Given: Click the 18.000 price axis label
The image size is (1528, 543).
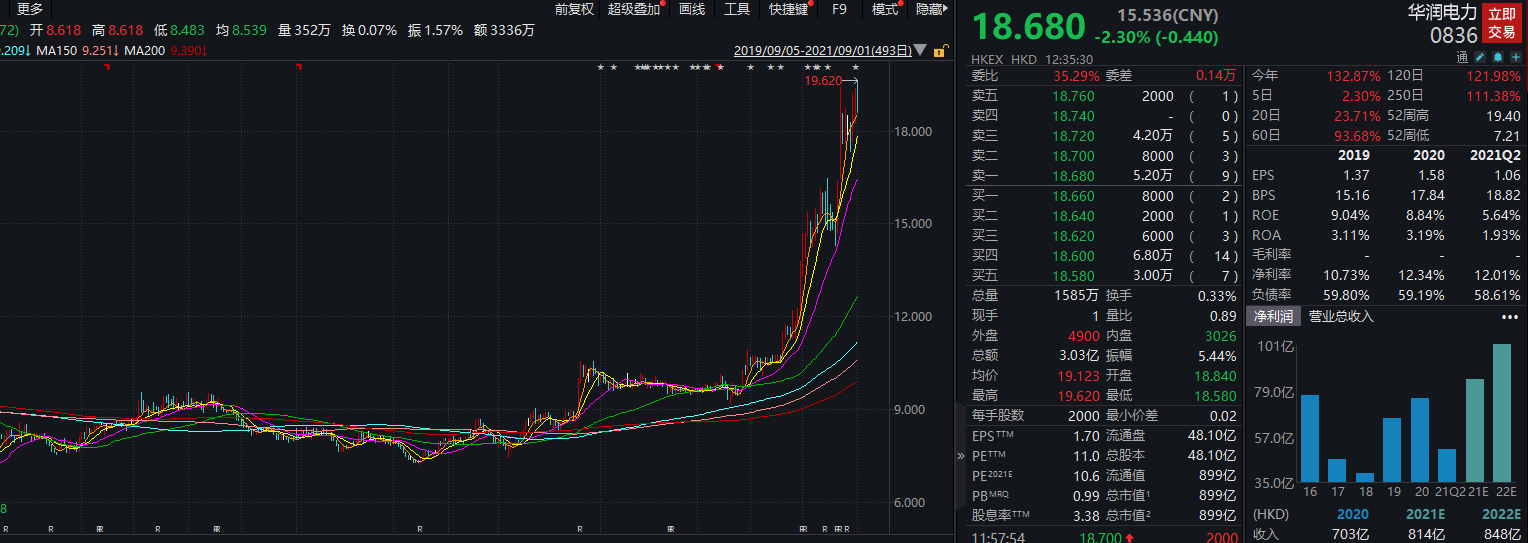Looking at the screenshot, I should click(x=913, y=131).
